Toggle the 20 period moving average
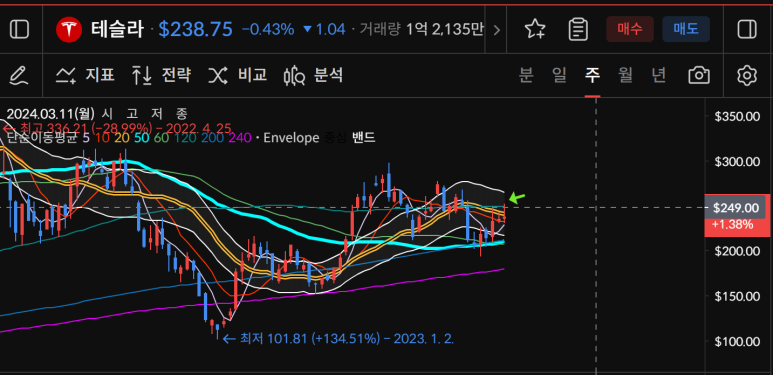773x375 pixels. coord(122,138)
